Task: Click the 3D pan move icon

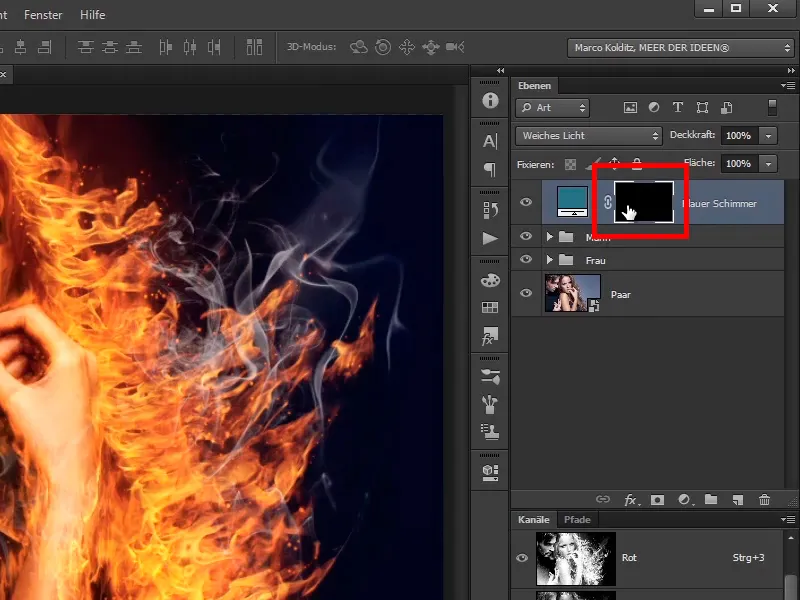Action: click(x=407, y=47)
